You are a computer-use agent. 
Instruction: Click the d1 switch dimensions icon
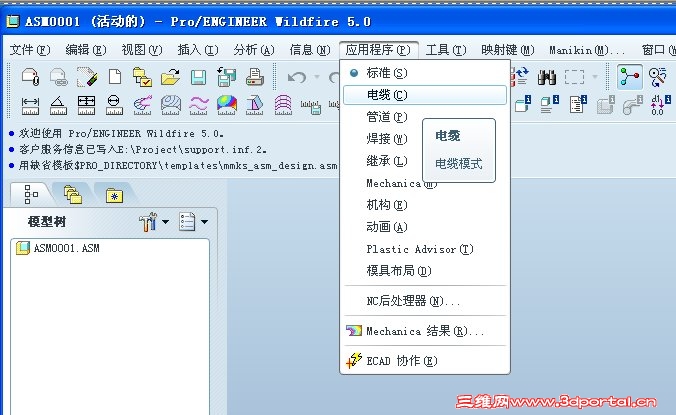(x=660, y=105)
